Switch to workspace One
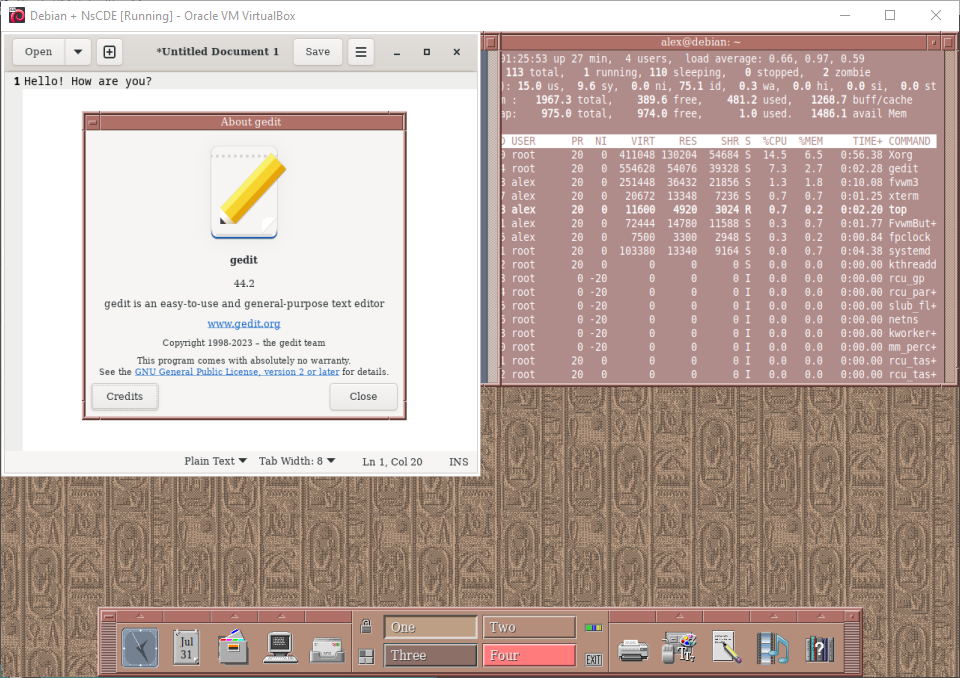The width and height of the screenshot is (960, 678). pos(431,627)
